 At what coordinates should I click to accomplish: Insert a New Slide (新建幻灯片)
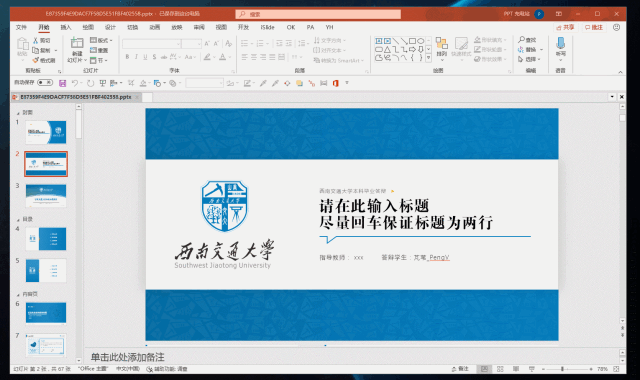tap(77, 50)
